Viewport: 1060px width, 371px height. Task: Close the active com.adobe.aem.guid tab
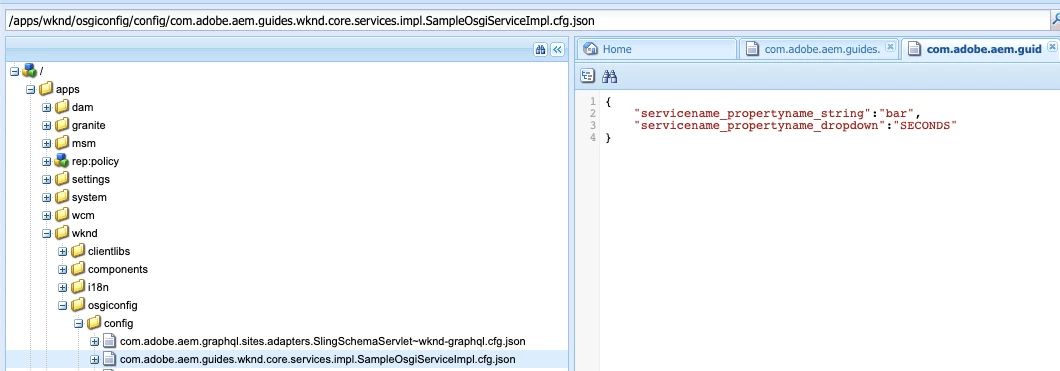tap(1052, 47)
